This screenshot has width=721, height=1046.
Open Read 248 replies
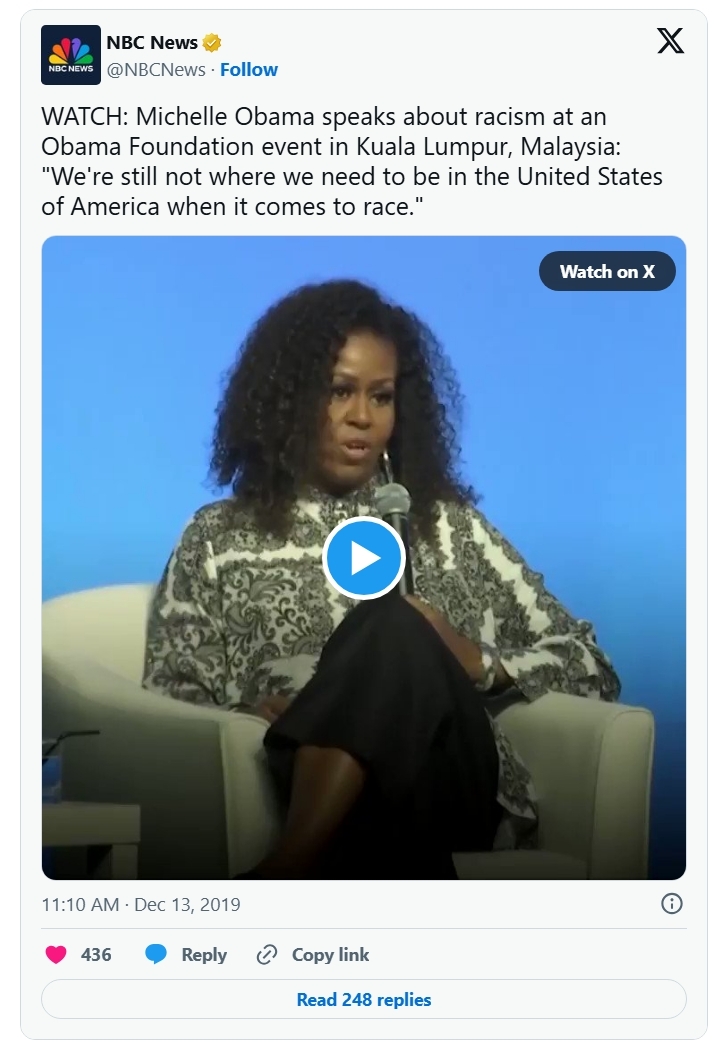coord(364,999)
